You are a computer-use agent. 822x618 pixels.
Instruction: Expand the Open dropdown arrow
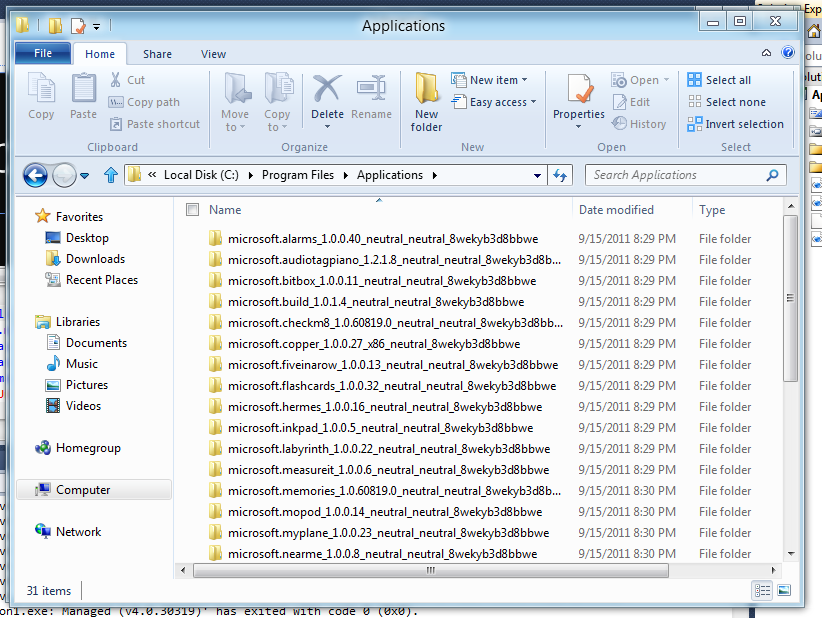coord(666,80)
